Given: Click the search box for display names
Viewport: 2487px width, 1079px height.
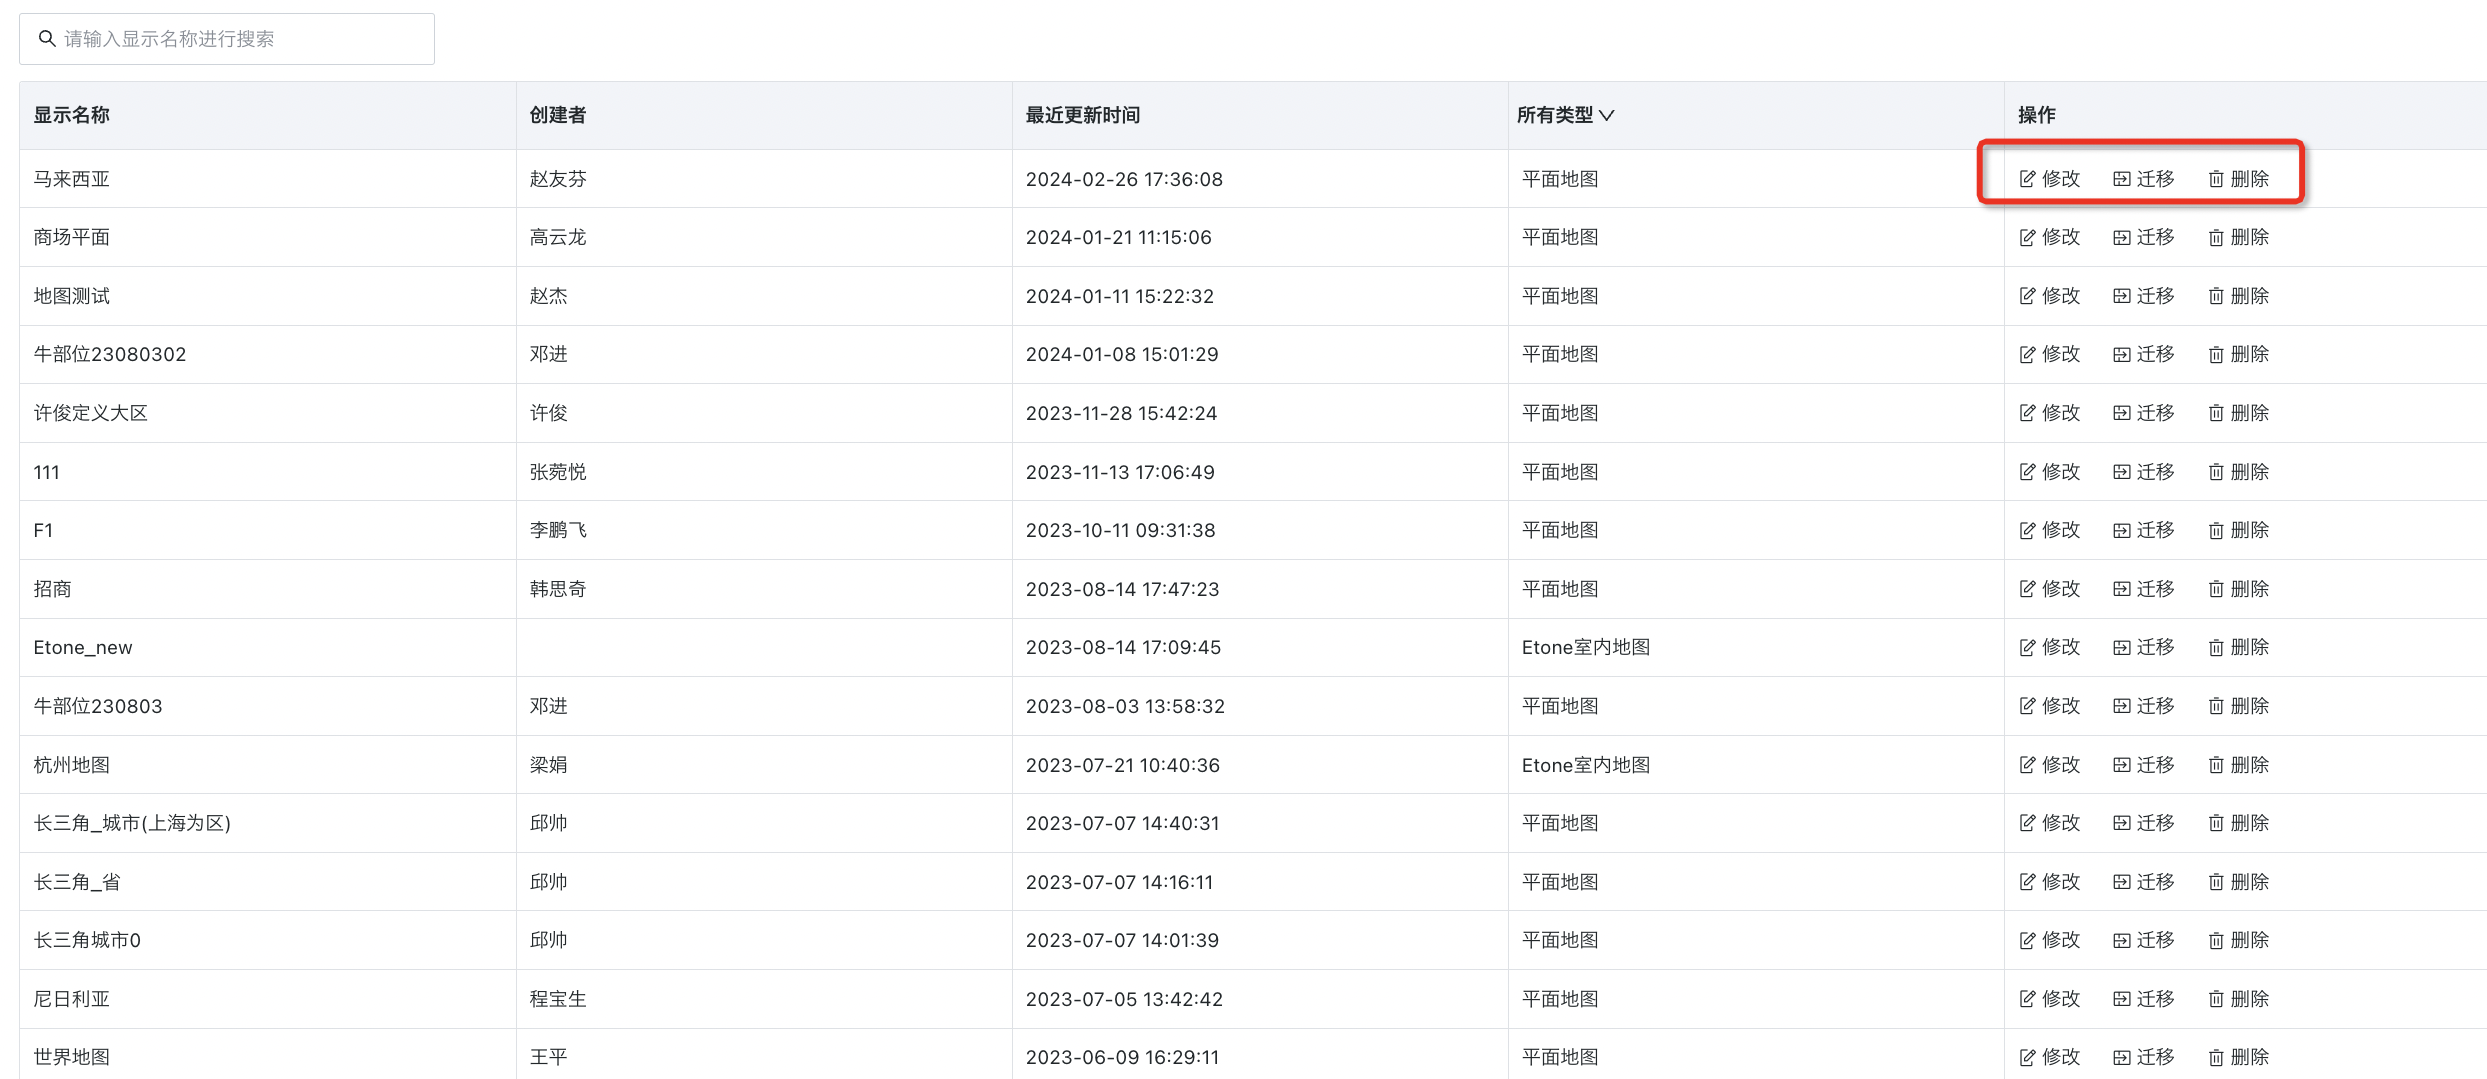Looking at the screenshot, I should [227, 39].
